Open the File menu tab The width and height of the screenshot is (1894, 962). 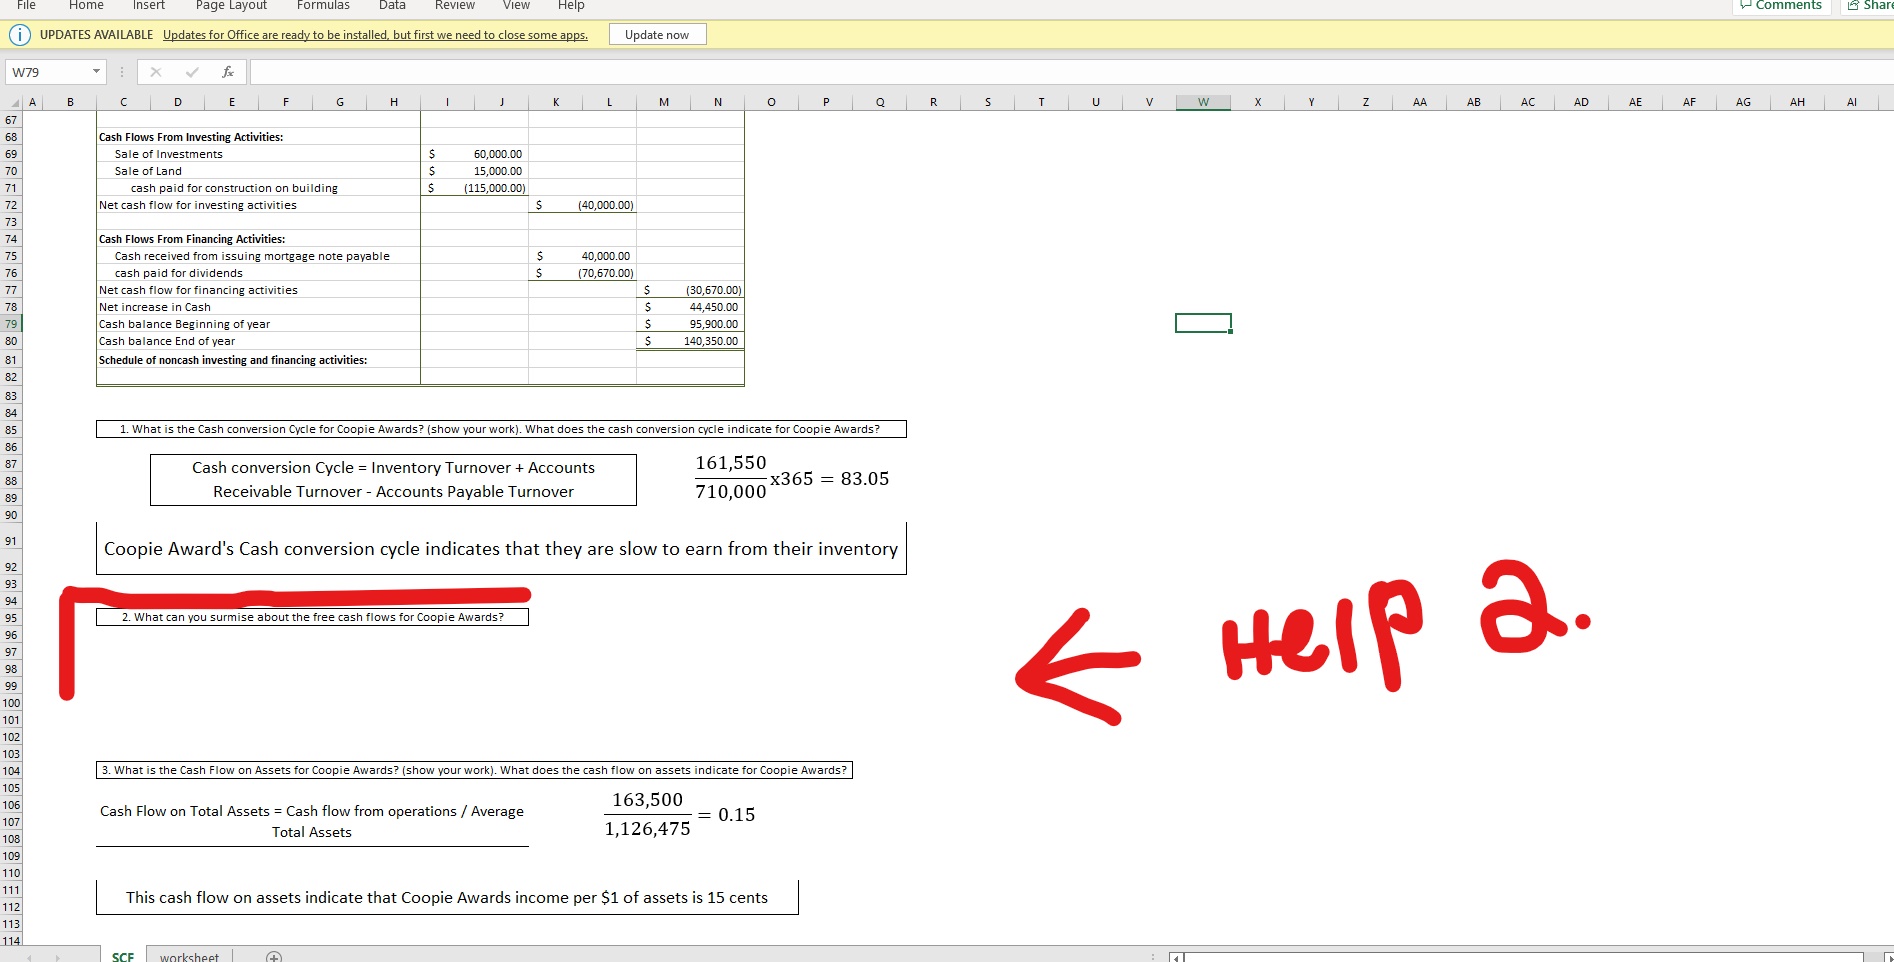coord(26,6)
